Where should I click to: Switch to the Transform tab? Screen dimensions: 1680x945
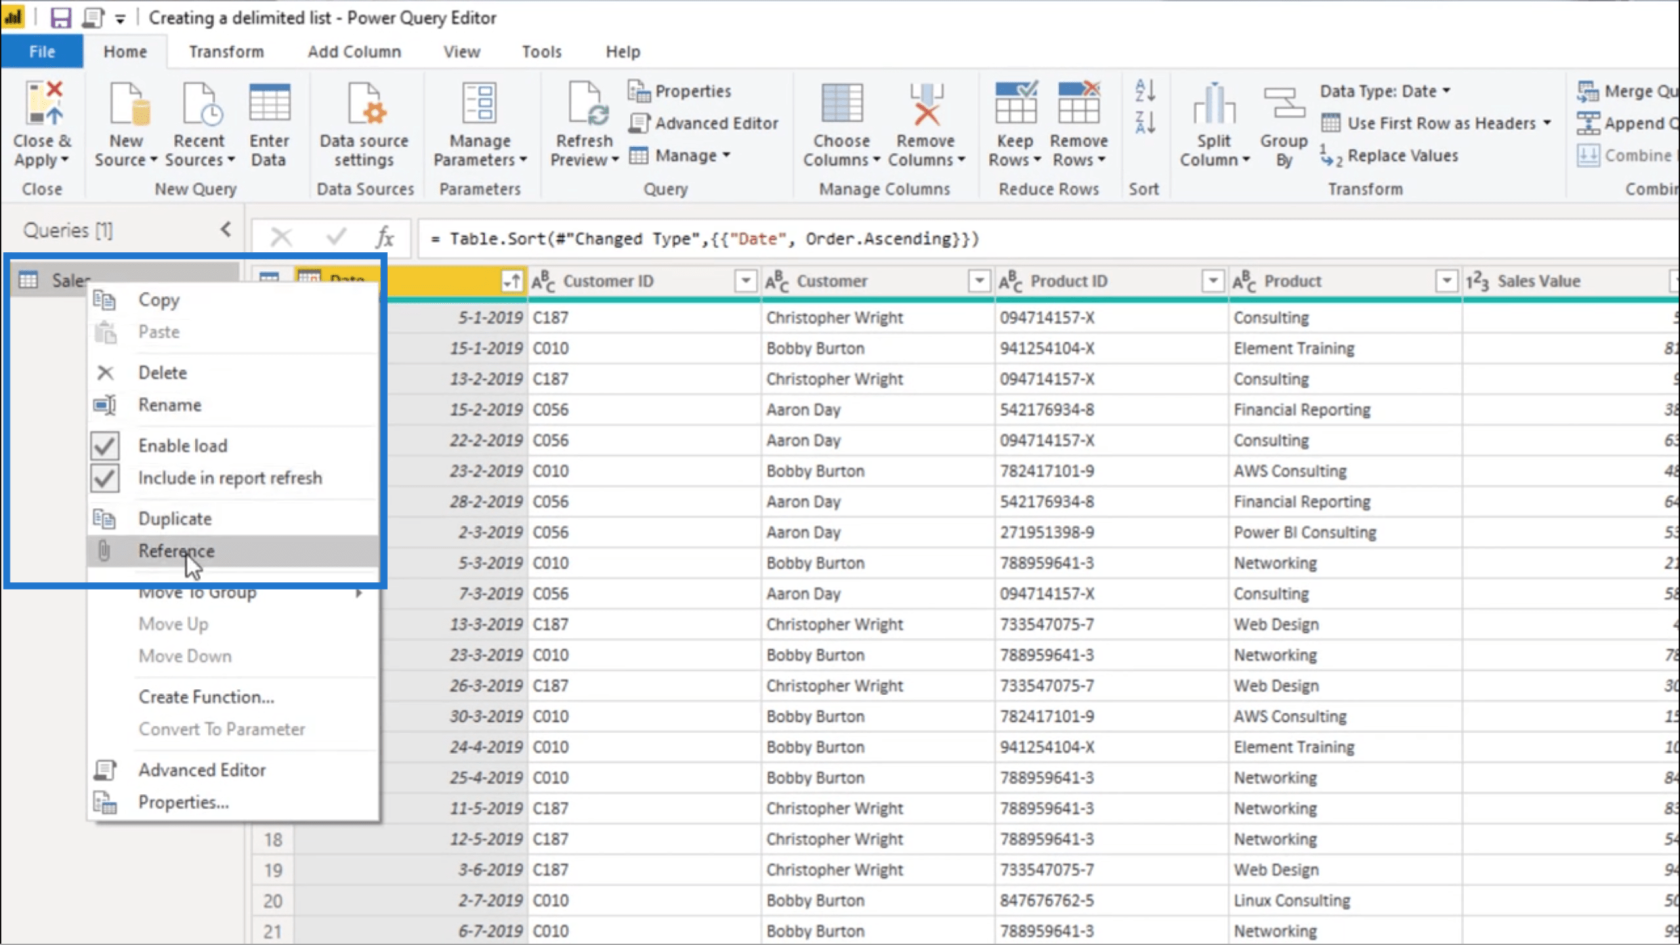(x=226, y=51)
